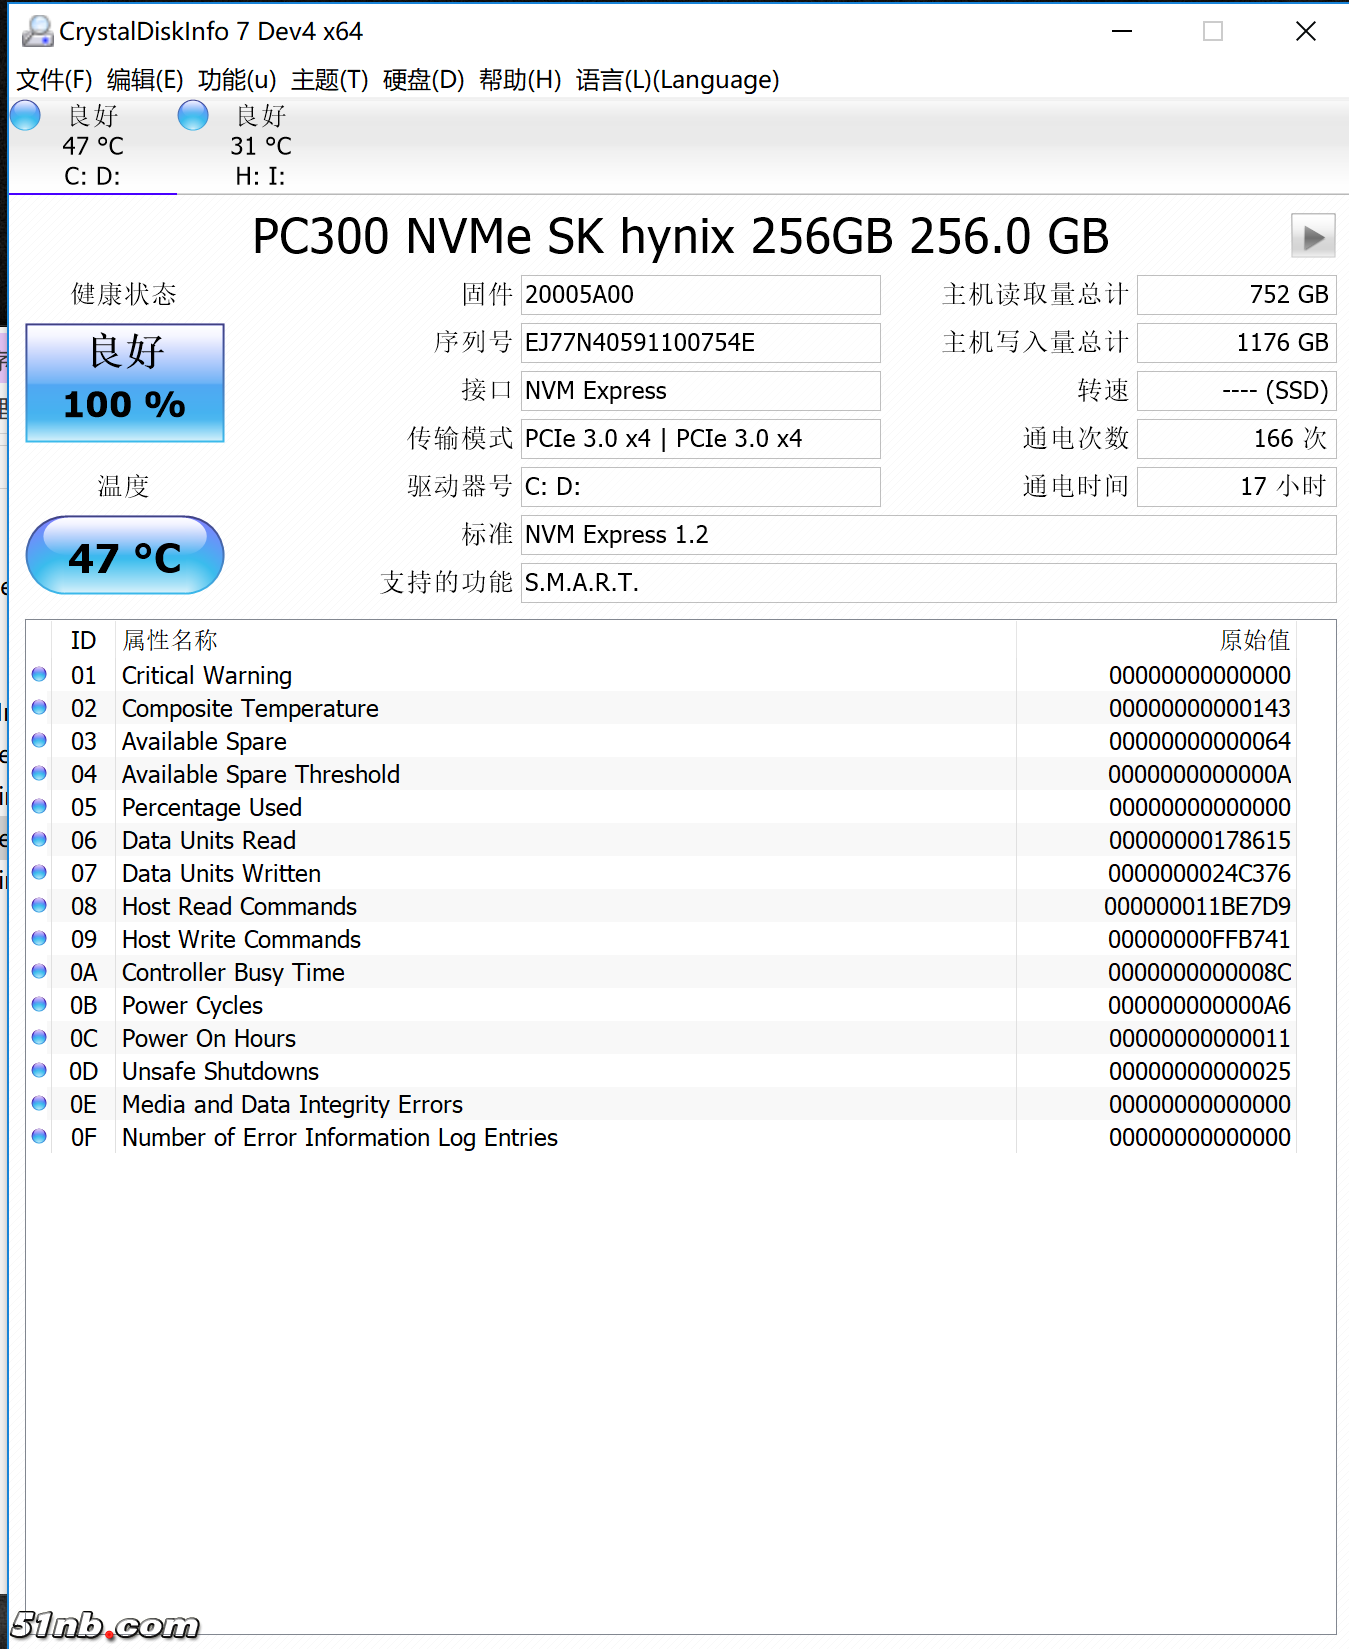Image resolution: width=1349 pixels, height=1649 pixels.
Task: Click the next disk arrow button
Action: click(x=1313, y=237)
